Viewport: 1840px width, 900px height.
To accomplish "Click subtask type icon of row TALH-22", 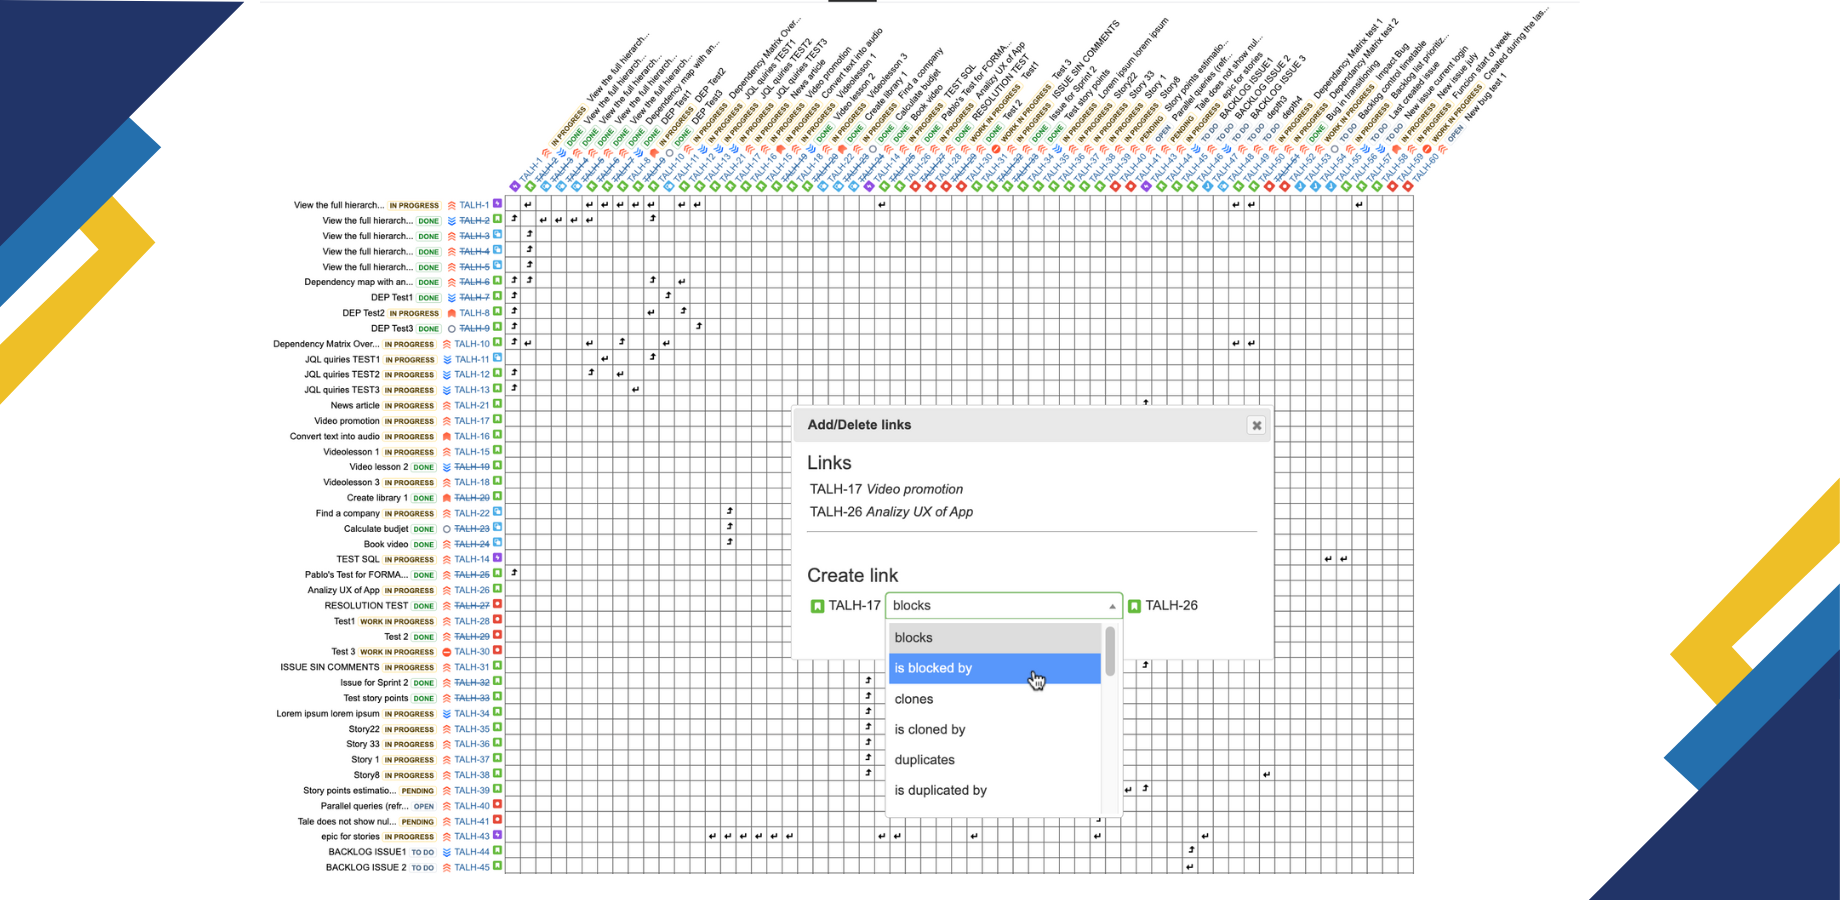I will point(497,512).
